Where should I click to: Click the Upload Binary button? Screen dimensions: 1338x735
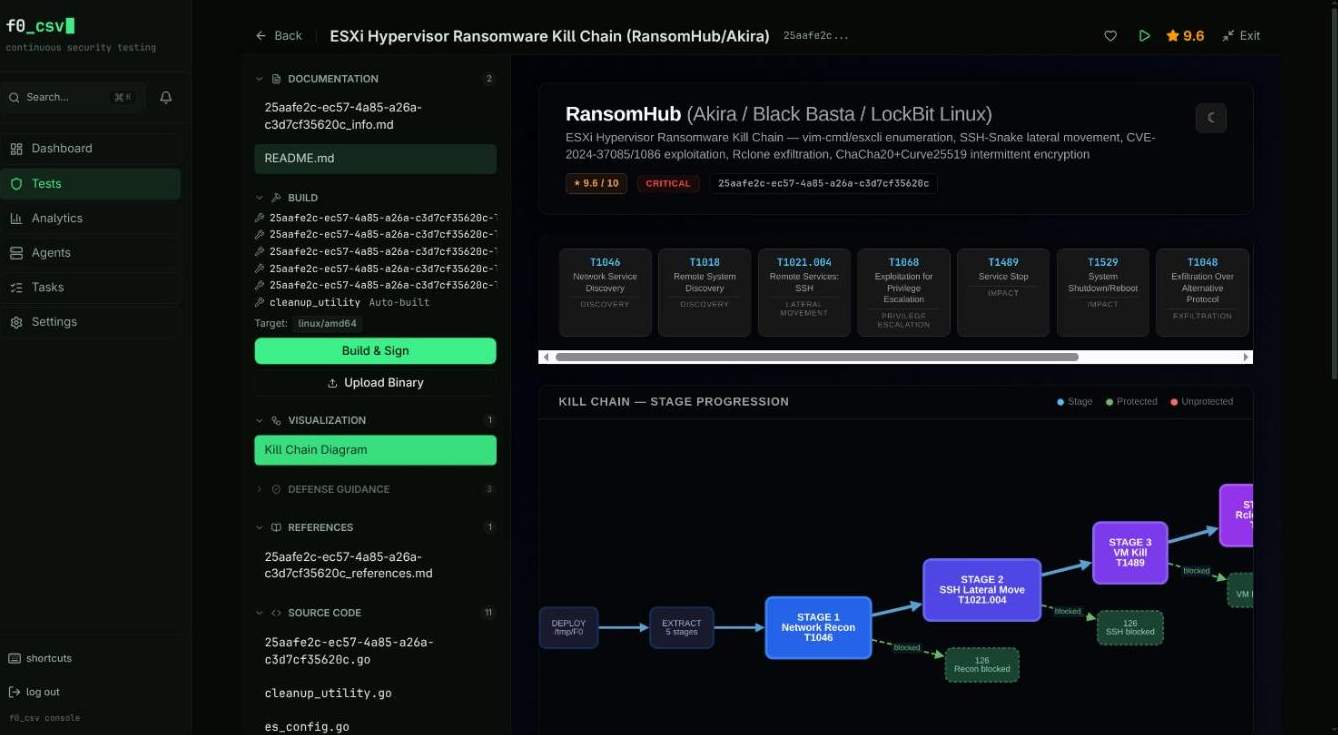[x=375, y=383]
